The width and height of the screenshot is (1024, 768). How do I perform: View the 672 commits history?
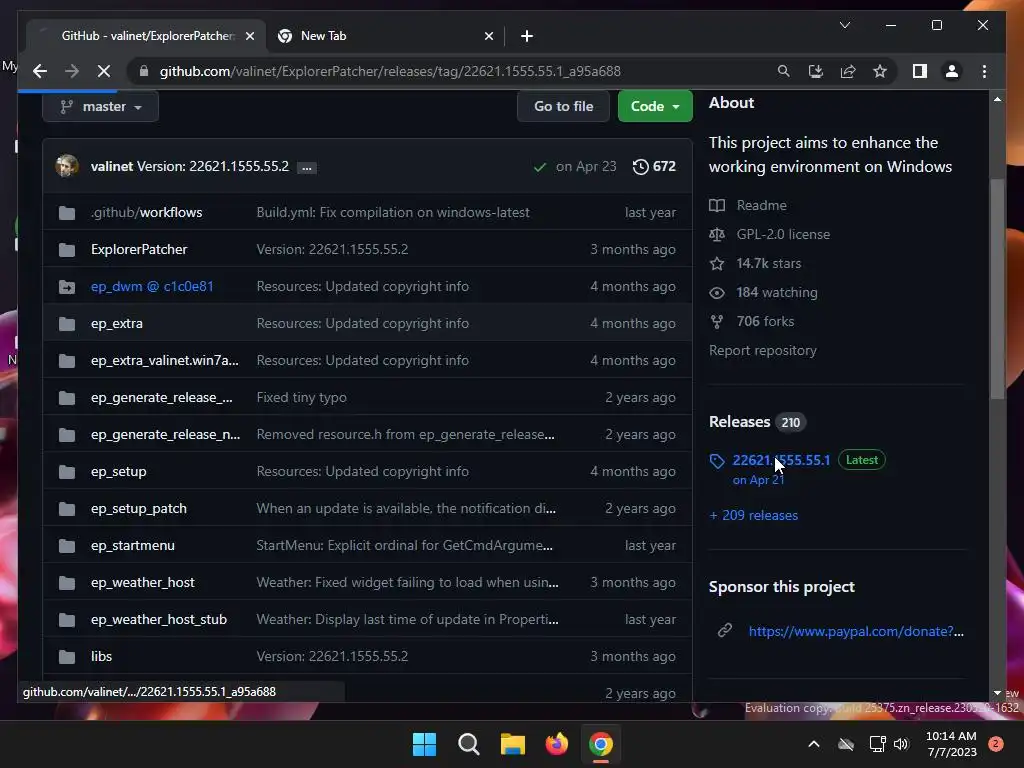pos(654,167)
